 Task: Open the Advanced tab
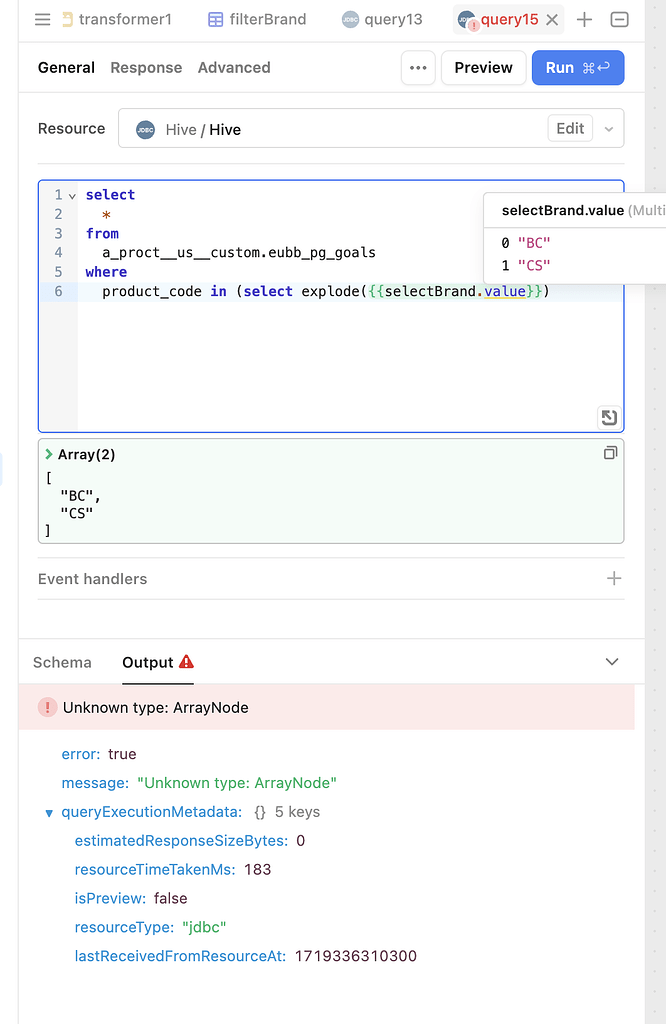tap(234, 68)
